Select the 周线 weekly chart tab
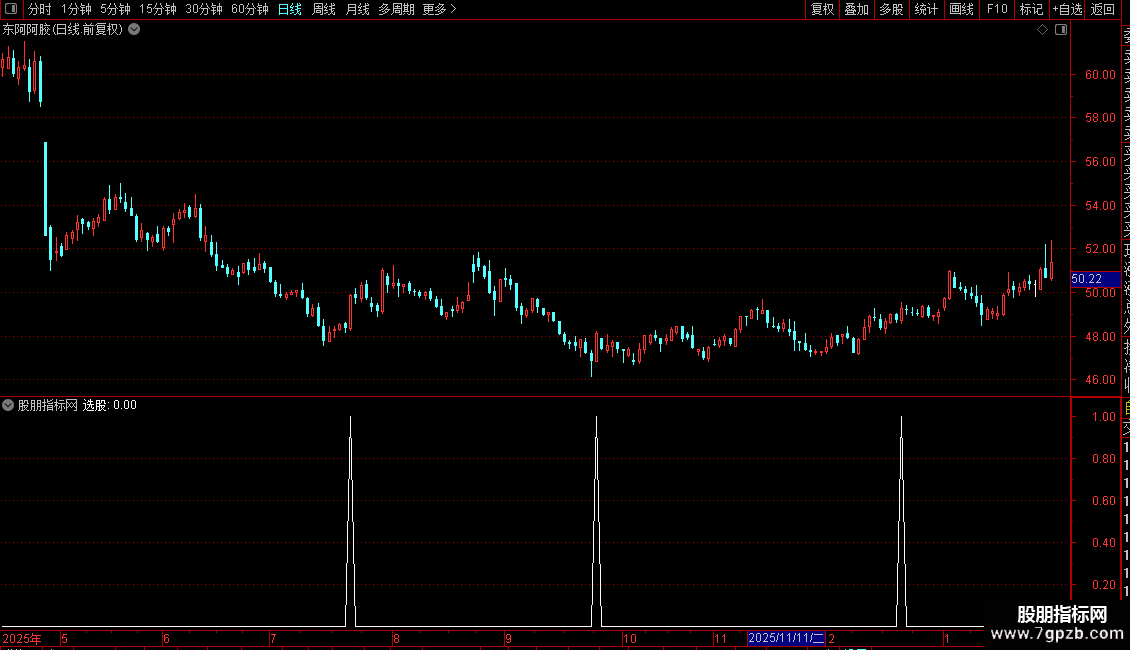The width and height of the screenshot is (1130, 650). (324, 9)
